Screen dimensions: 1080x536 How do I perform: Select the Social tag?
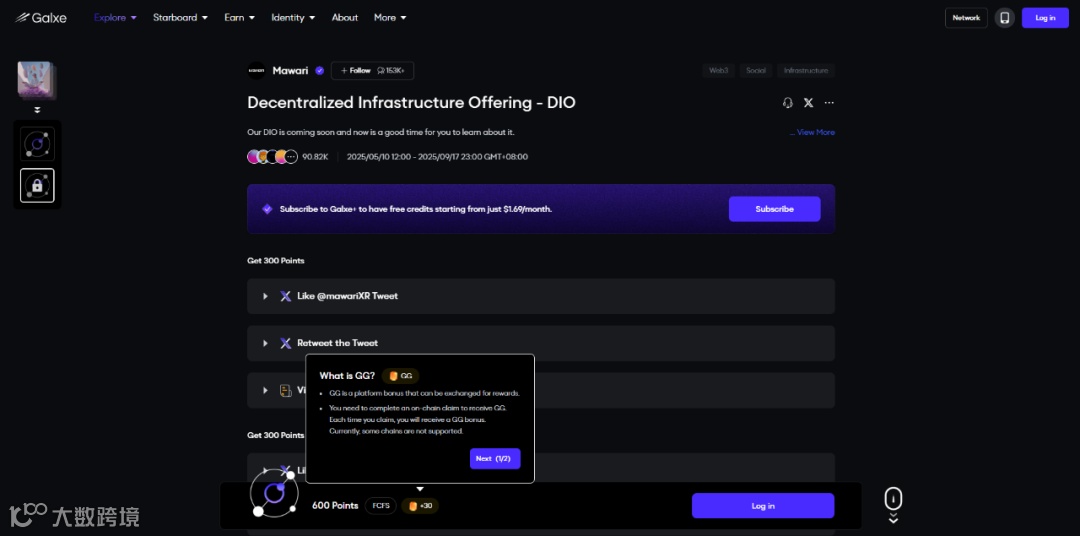756,70
